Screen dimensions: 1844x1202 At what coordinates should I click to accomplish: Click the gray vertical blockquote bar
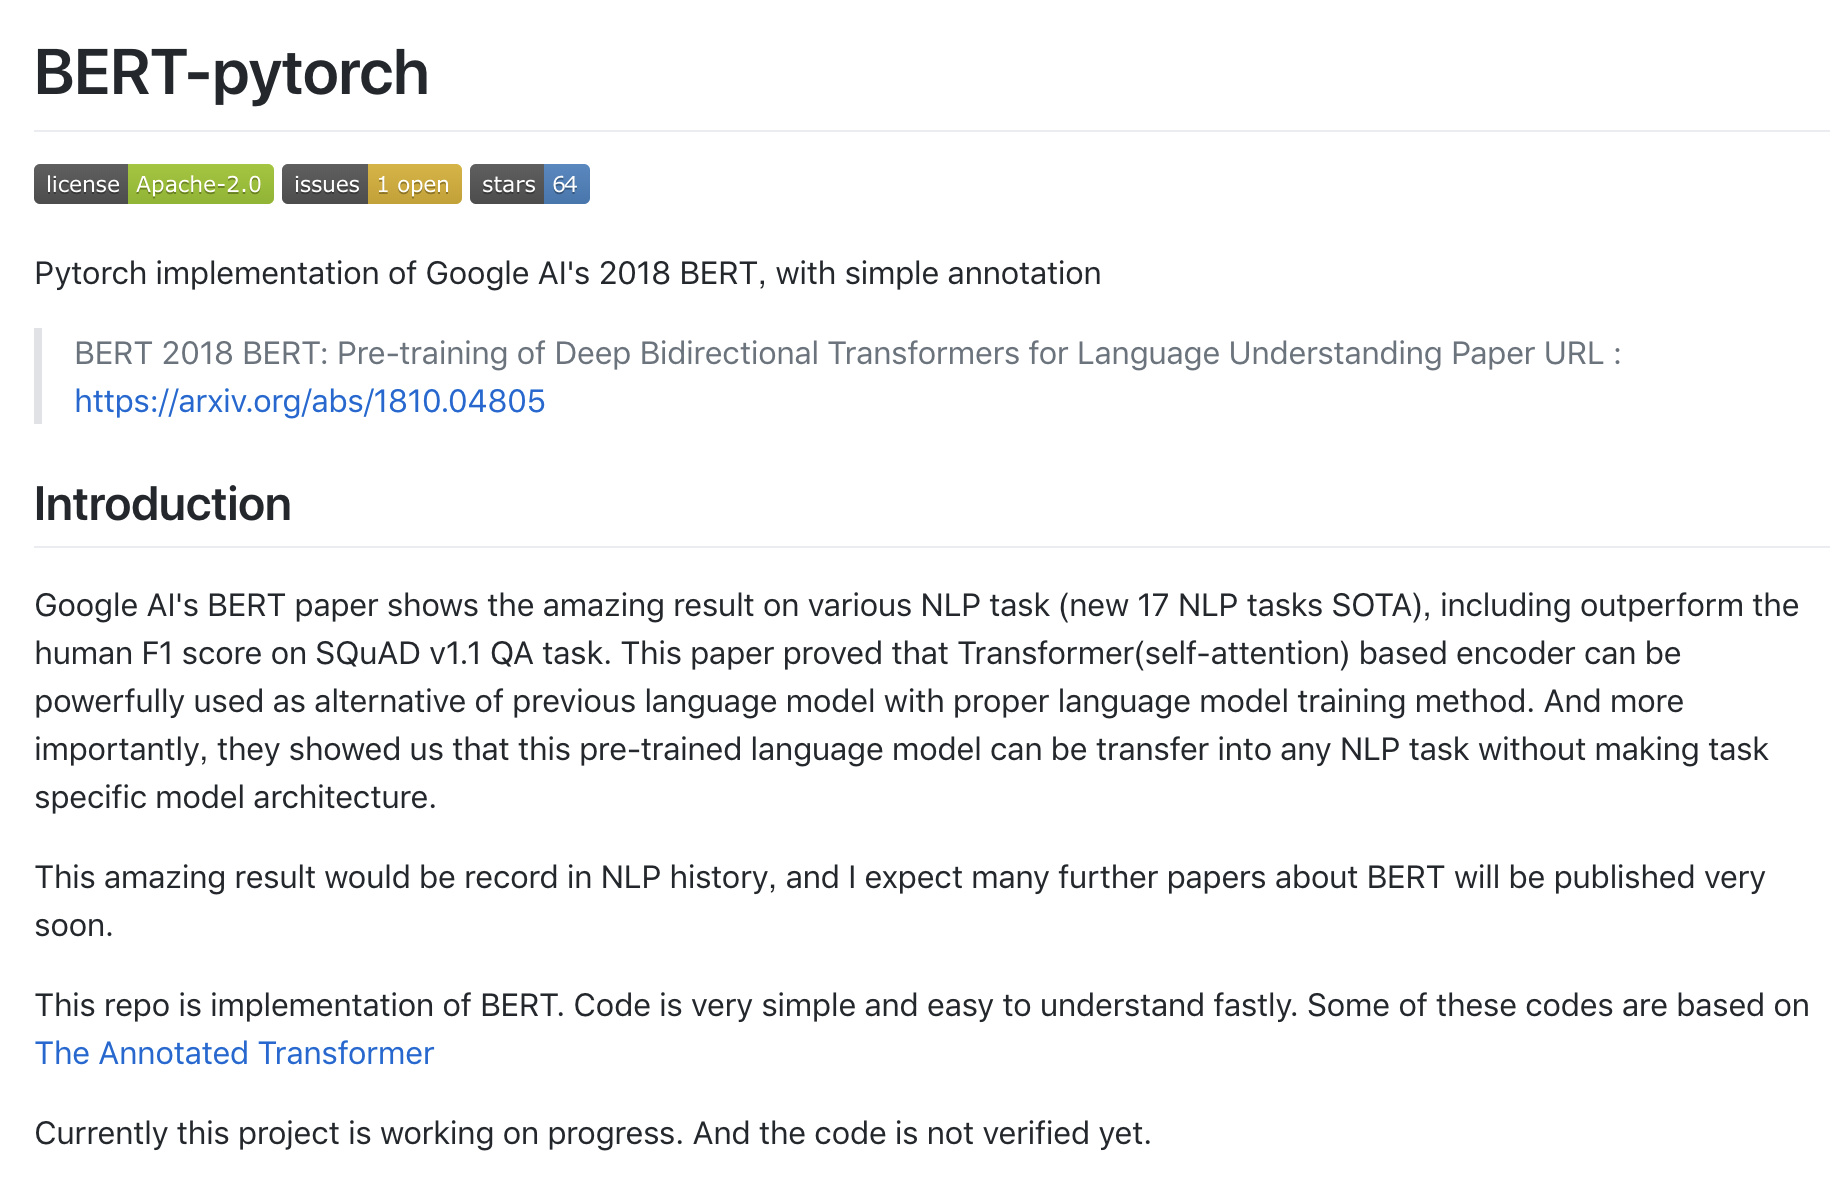click(38, 376)
